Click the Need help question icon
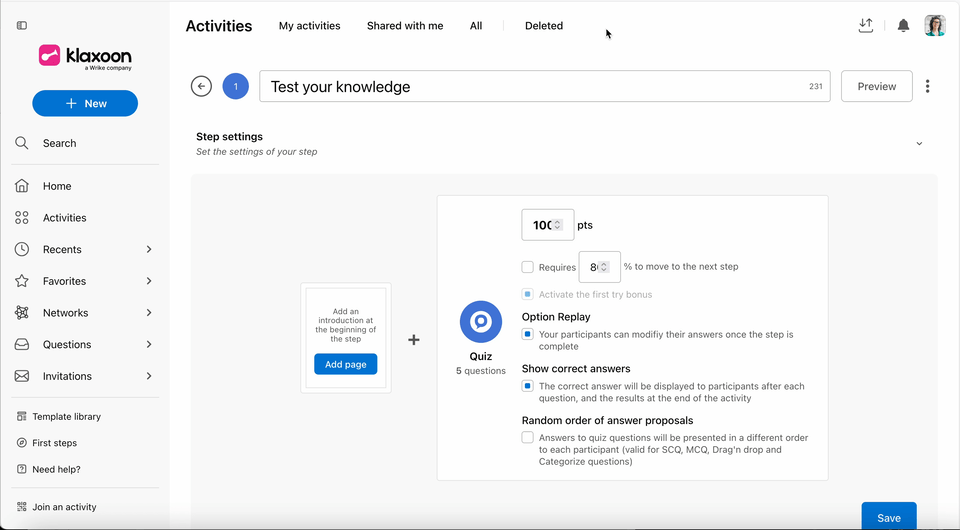The image size is (960, 530). [21, 469]
